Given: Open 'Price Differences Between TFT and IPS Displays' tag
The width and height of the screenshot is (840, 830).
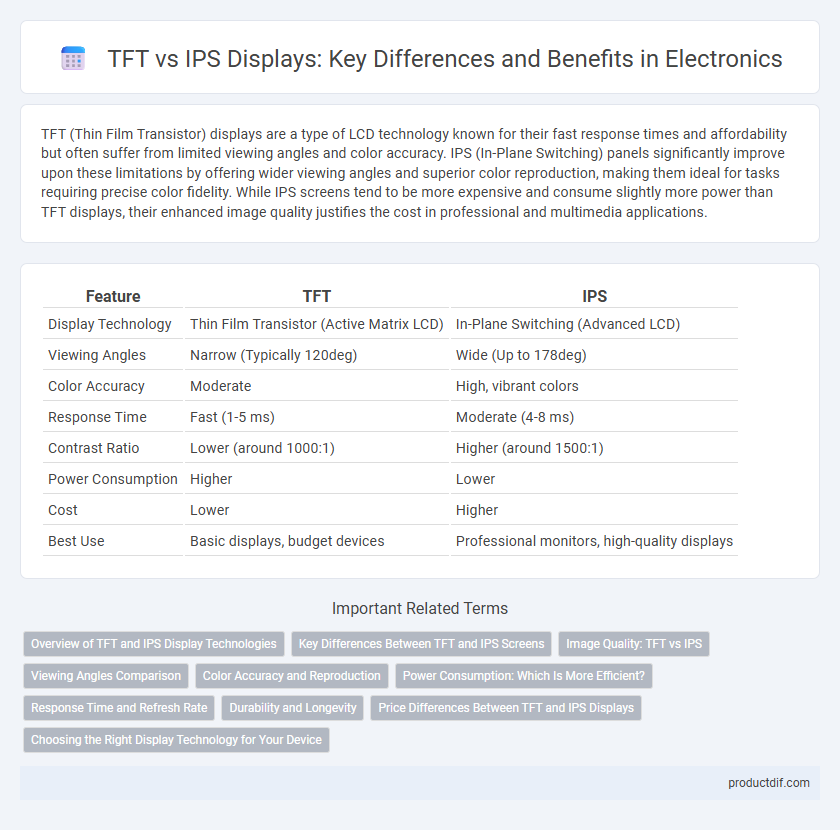Looking at the screenshot, I should (x=506, y=708).
